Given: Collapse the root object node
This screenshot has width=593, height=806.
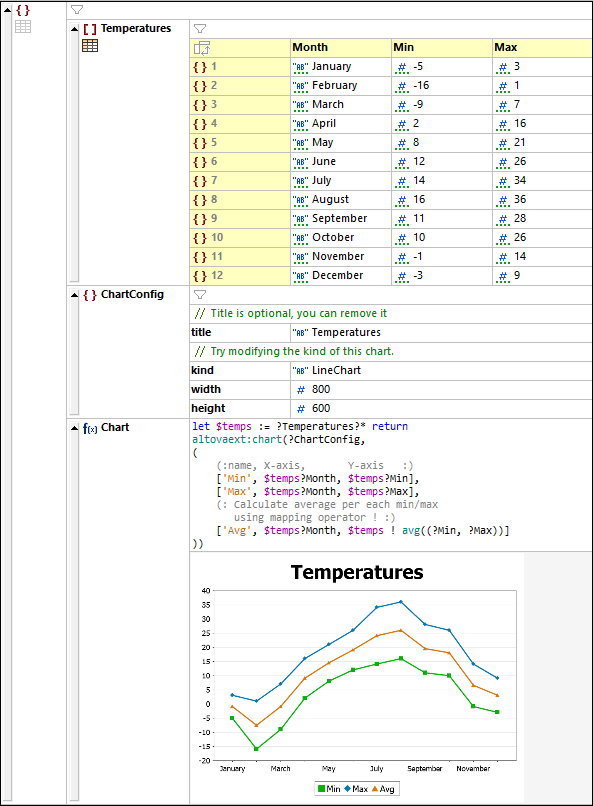Looking at the screenshot, I should pyautogui.click(x=8, y=10).
